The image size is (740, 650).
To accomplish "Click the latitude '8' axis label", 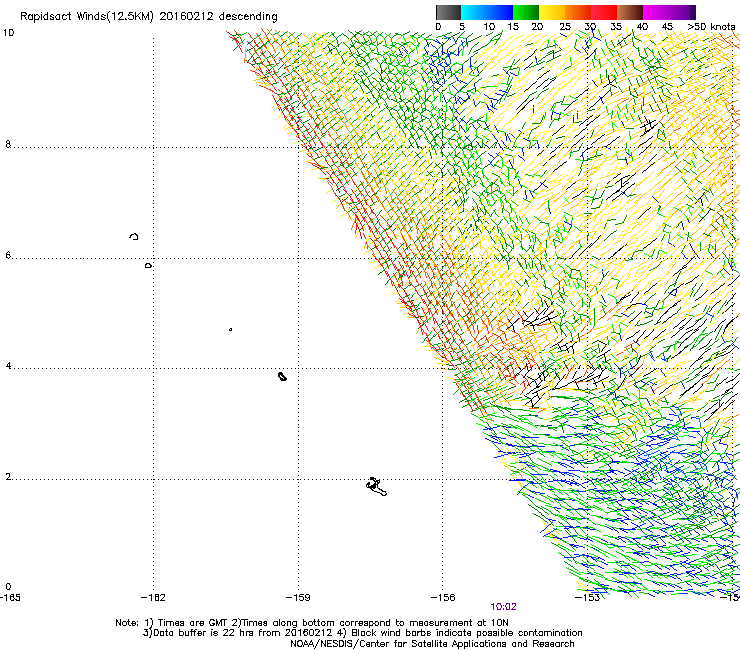I will click(8, 144).
